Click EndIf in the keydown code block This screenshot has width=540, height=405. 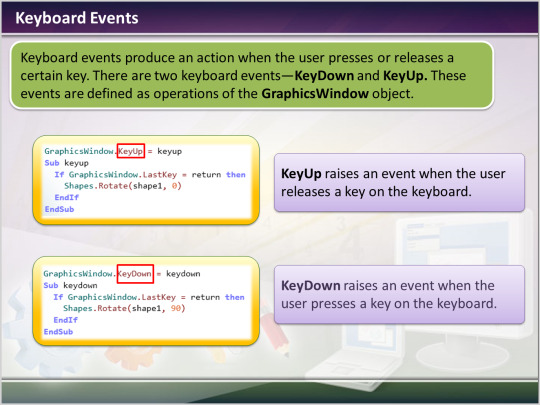tap(65, 320)
